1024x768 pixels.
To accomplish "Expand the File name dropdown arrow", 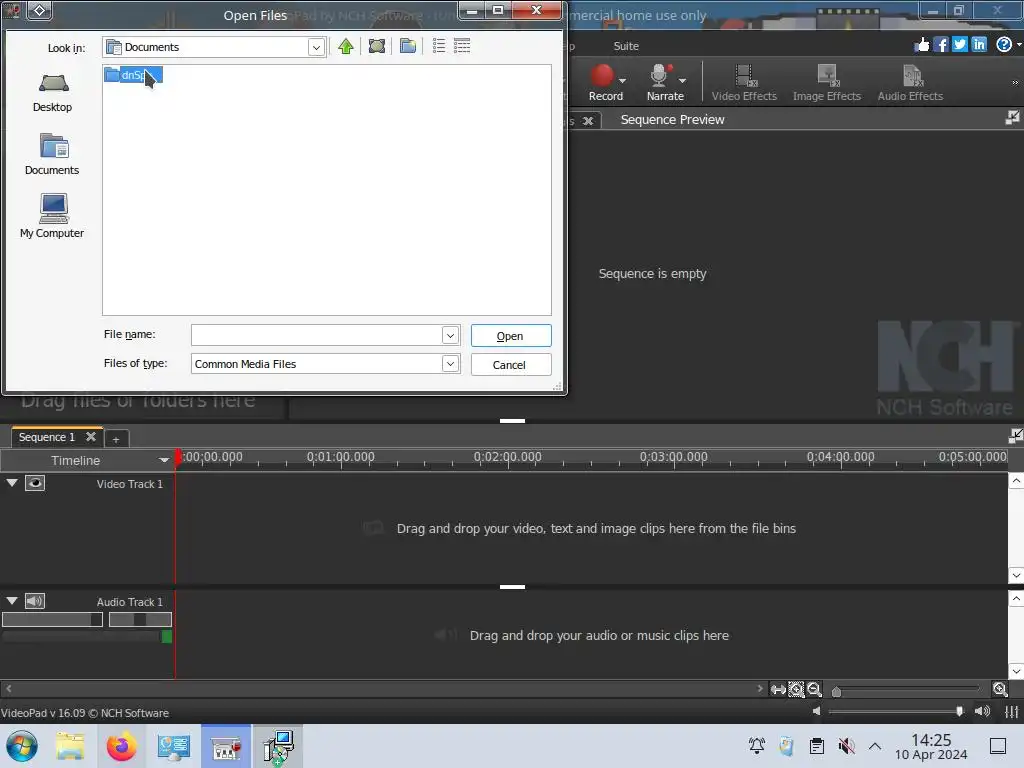I will tap(450, 336).
